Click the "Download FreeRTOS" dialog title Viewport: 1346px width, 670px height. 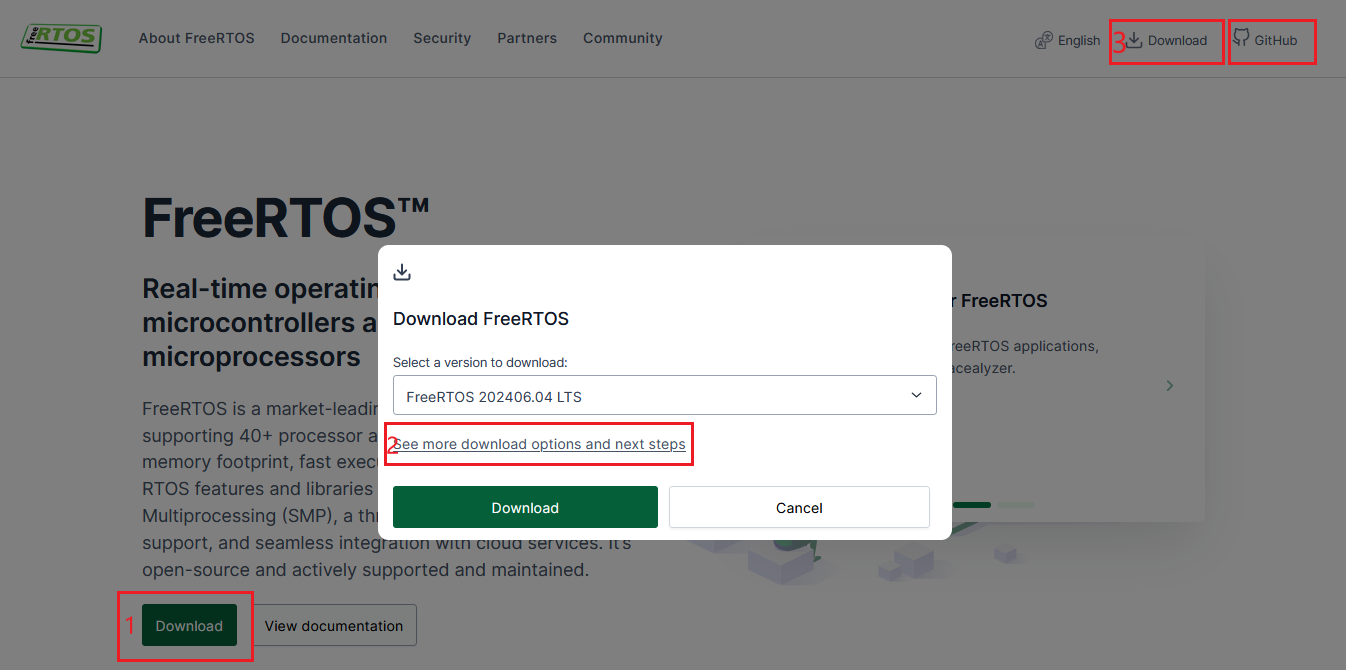click(481, 319)
